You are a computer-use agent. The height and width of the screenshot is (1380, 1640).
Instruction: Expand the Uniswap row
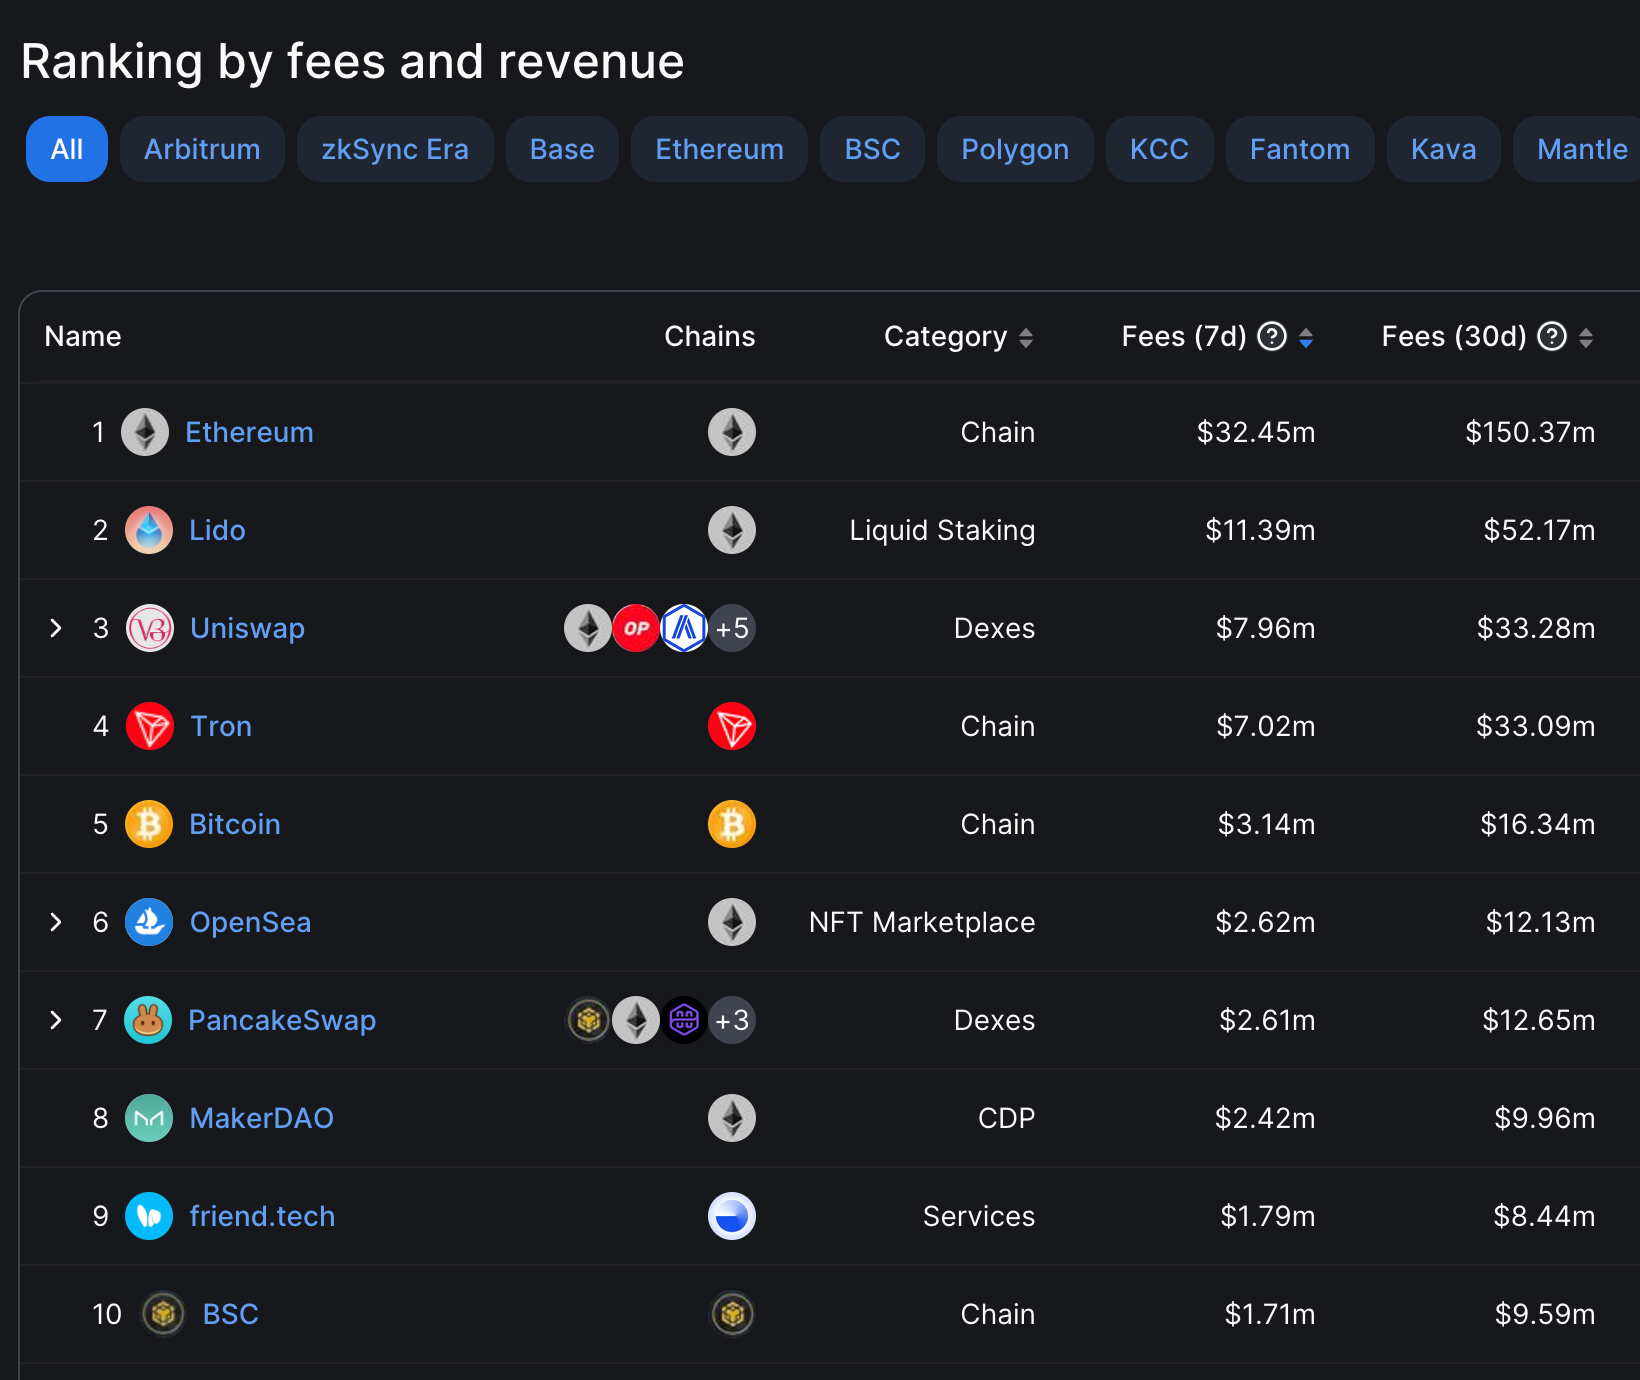(x=56, y=628)
